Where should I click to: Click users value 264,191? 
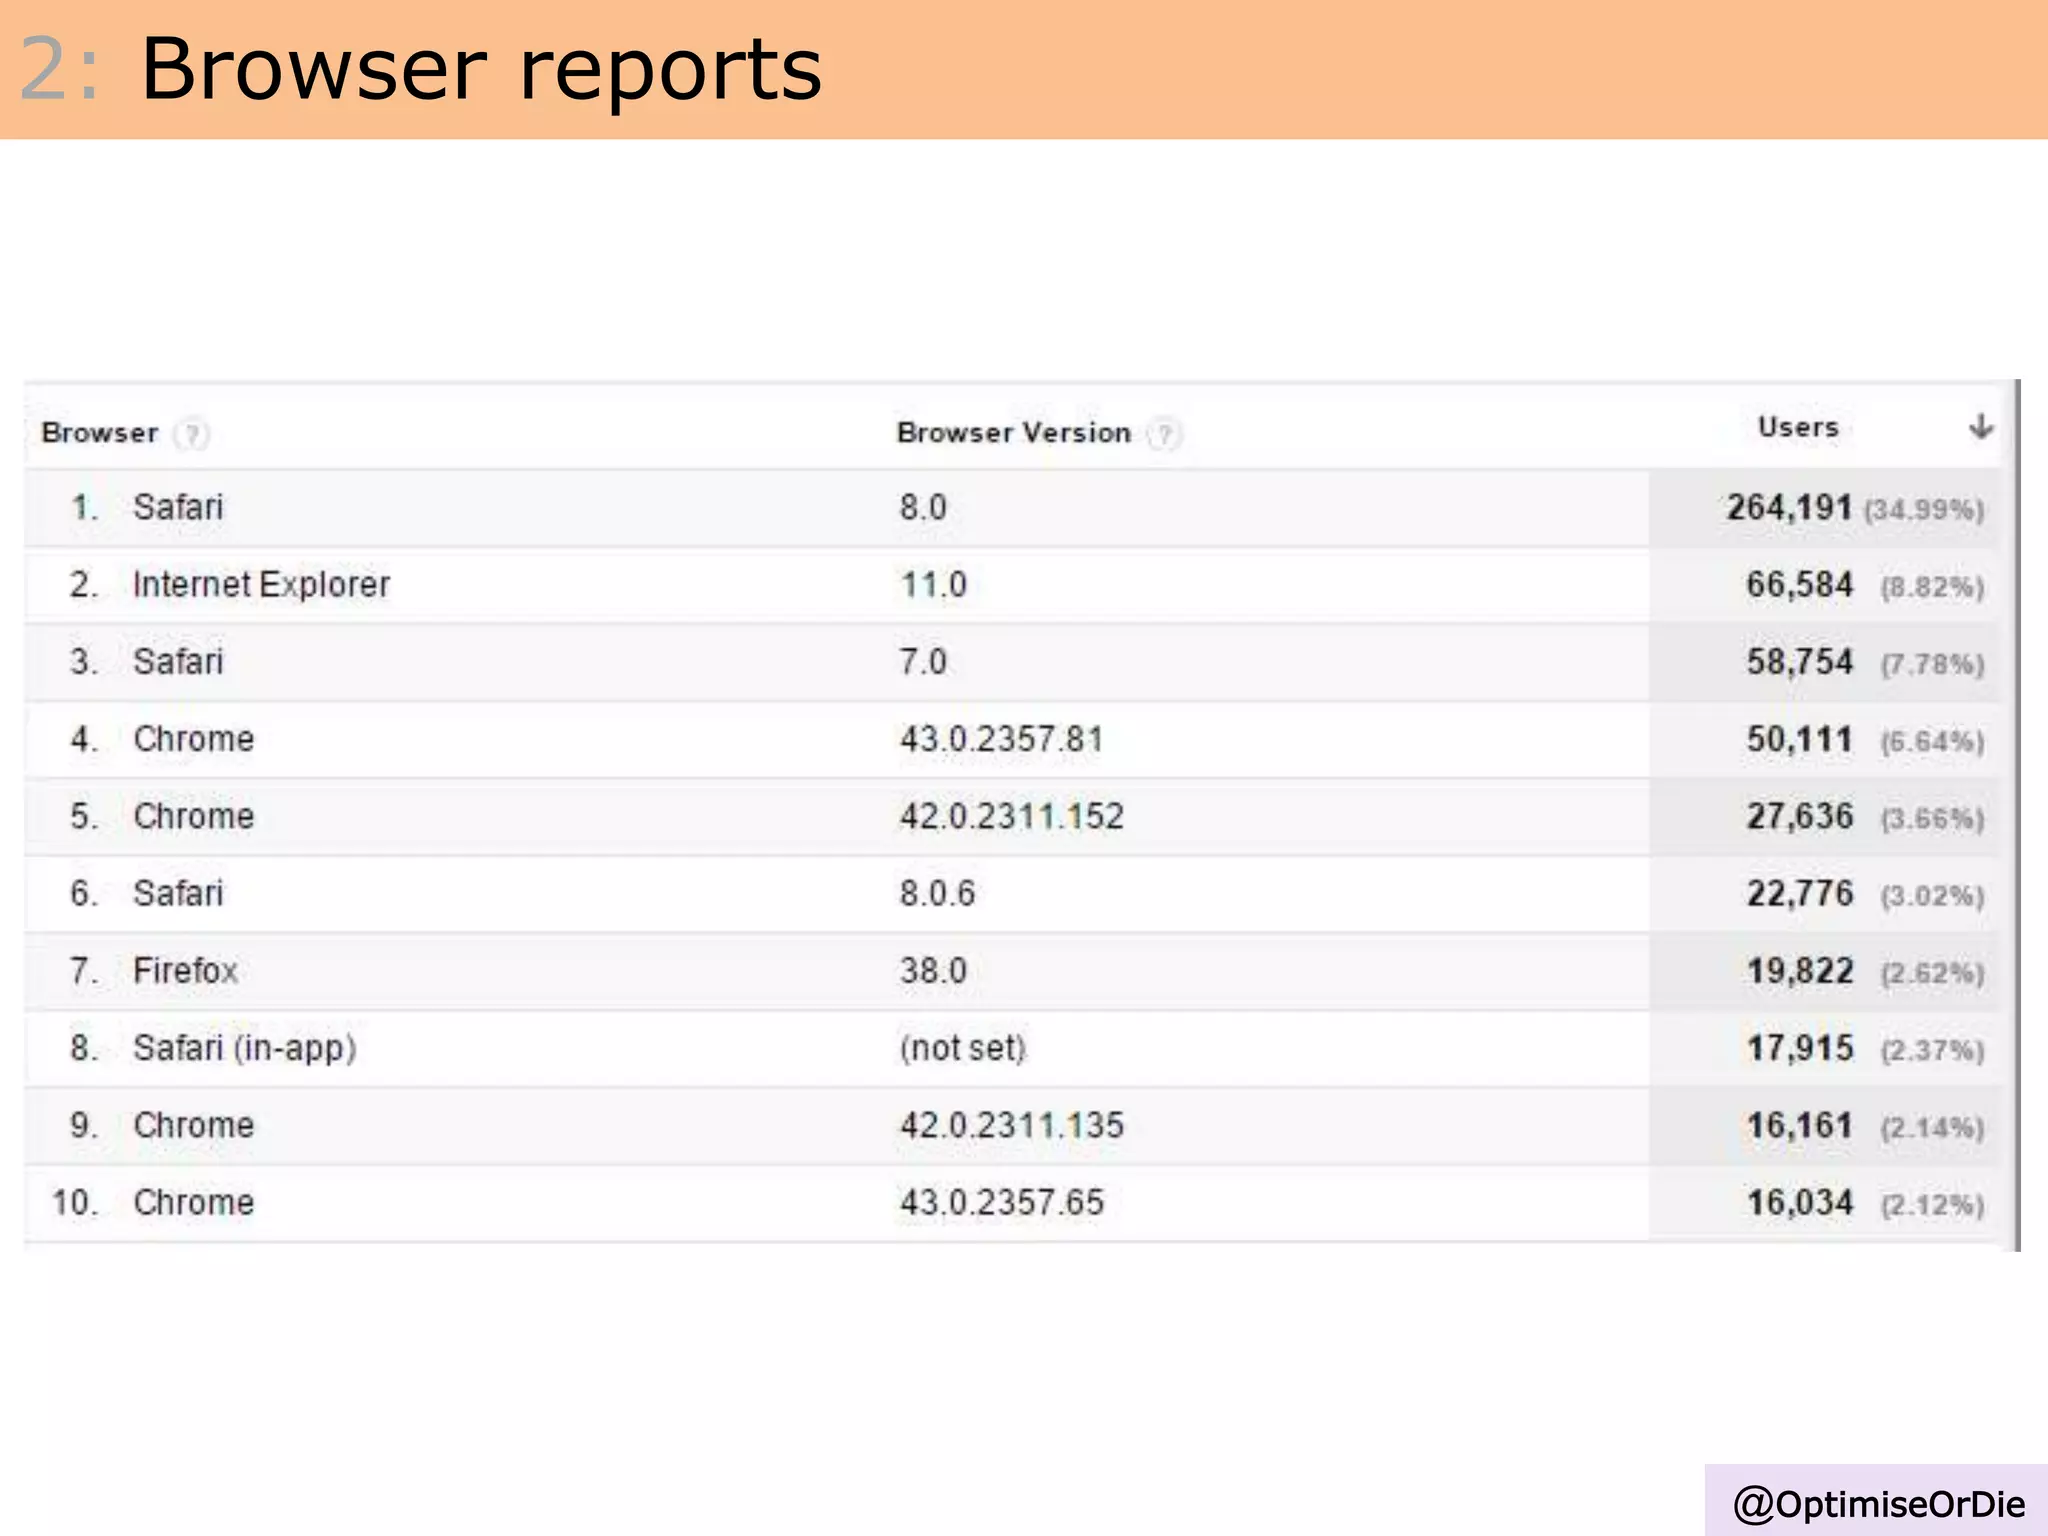pyautogui.click(x=1789, y=507)
